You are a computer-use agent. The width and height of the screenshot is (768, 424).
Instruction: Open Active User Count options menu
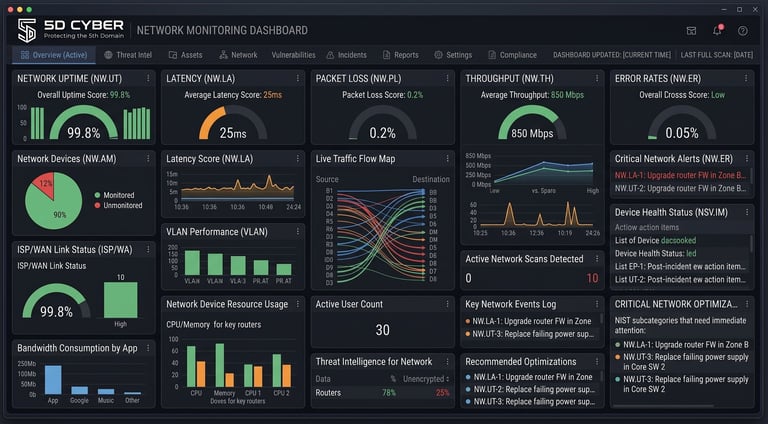[x=447, y=304]
